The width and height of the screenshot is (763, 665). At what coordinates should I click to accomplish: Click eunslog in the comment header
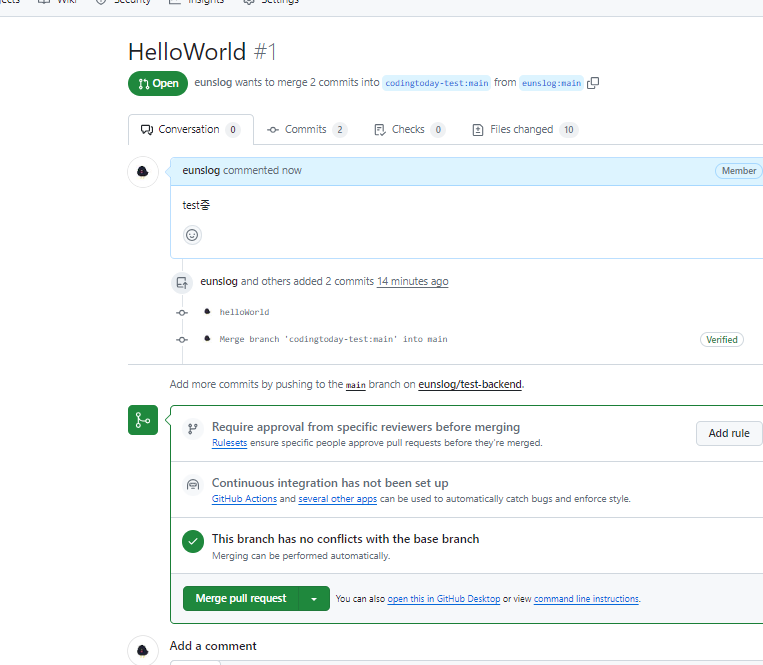[x=201, y=170]
